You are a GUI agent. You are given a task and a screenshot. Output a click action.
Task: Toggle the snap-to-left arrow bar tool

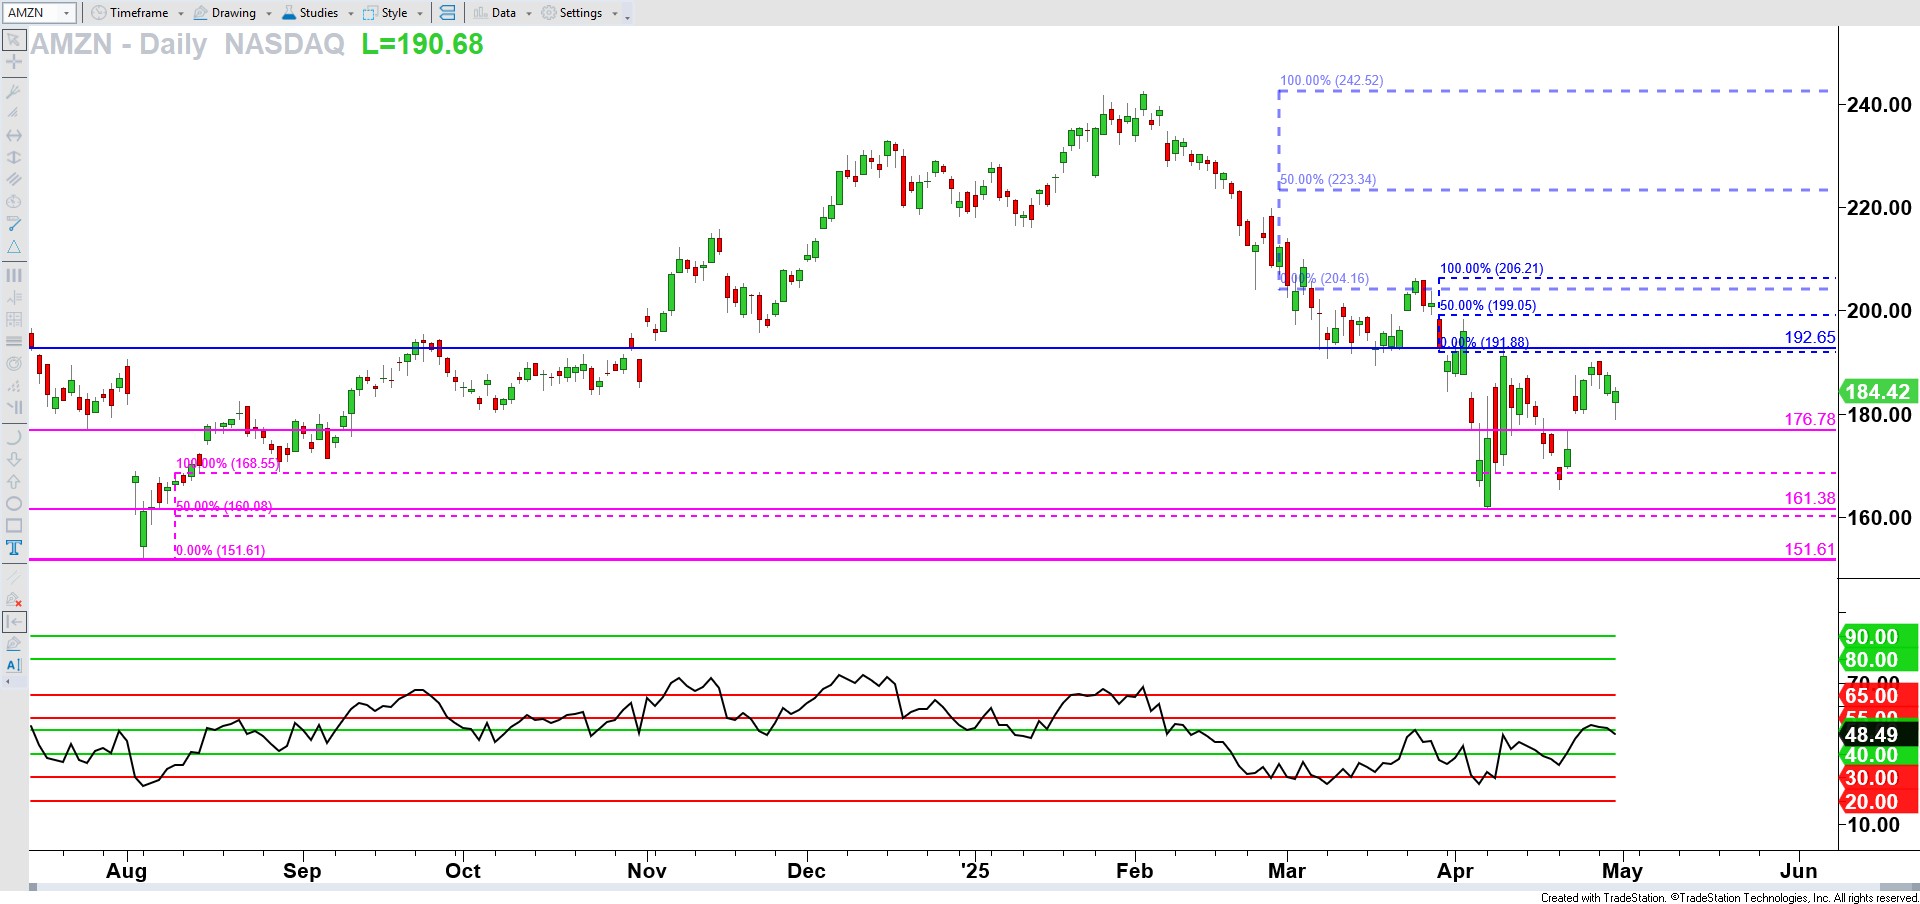pos(14,622)
